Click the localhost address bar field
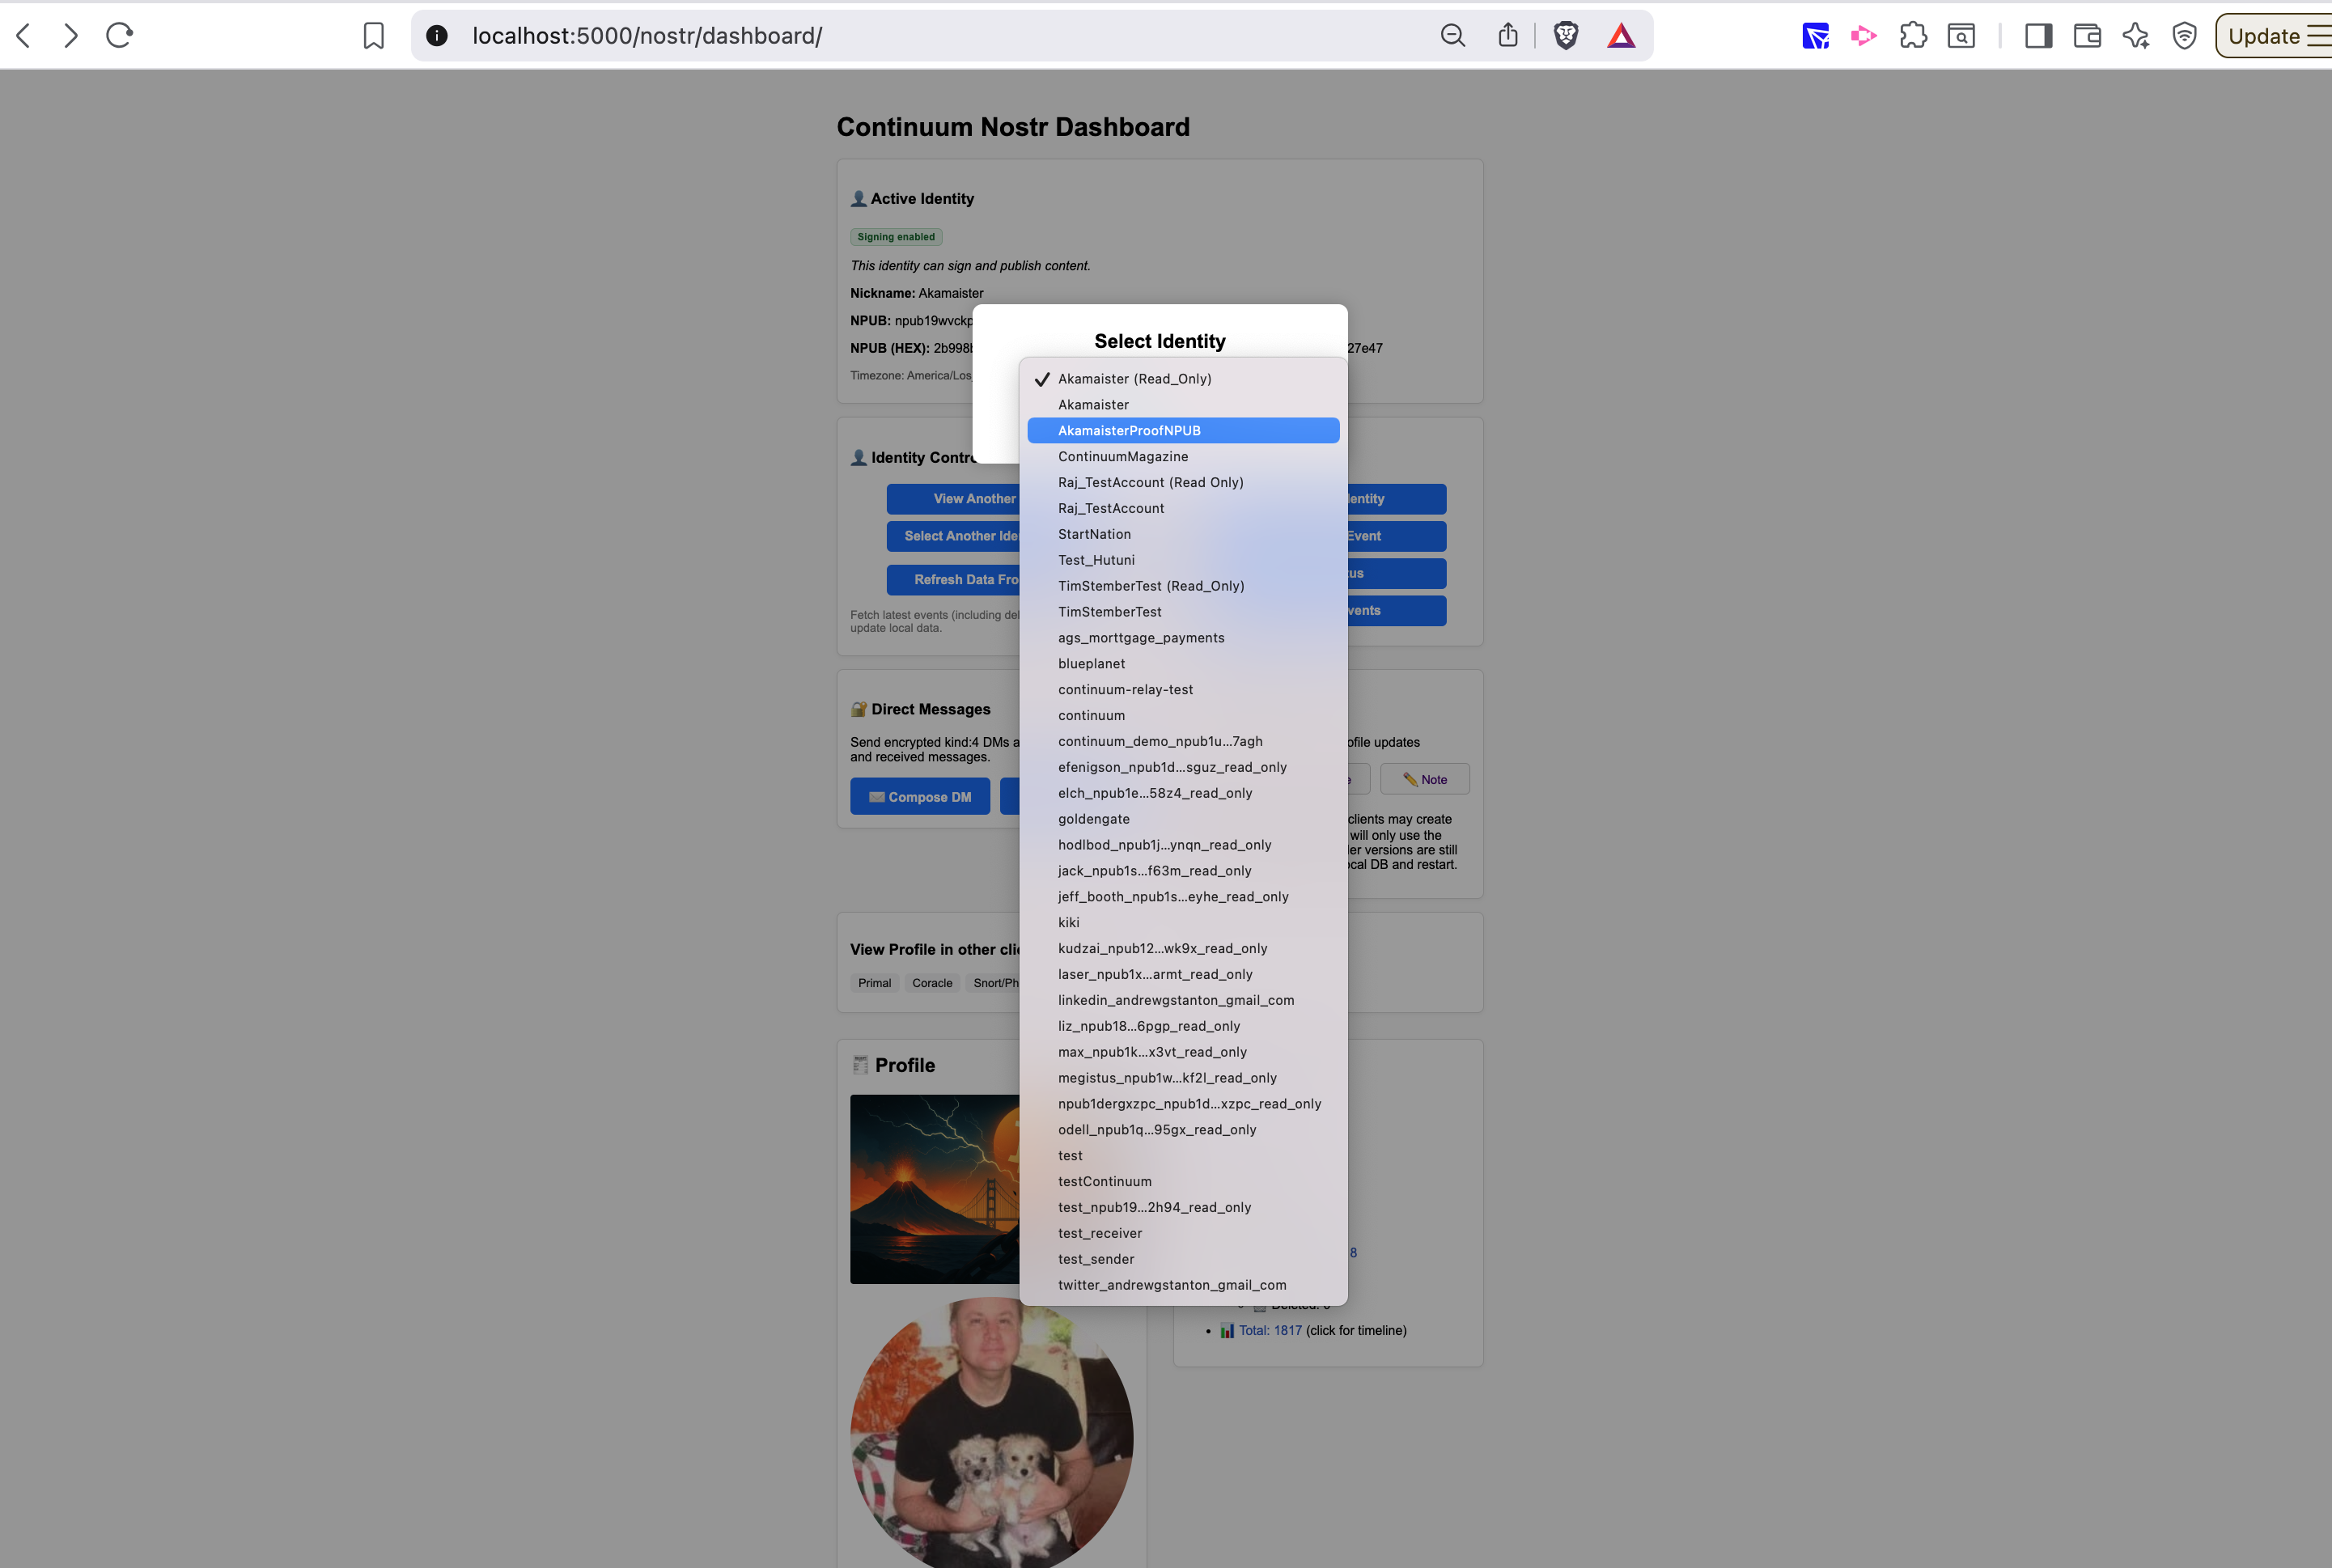 click(x=900, y=36)
